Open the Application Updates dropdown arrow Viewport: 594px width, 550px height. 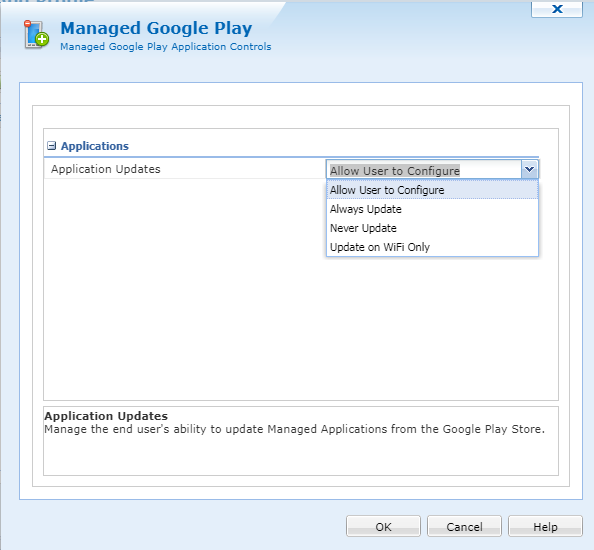pyautogui.click(x=529, y=169)
